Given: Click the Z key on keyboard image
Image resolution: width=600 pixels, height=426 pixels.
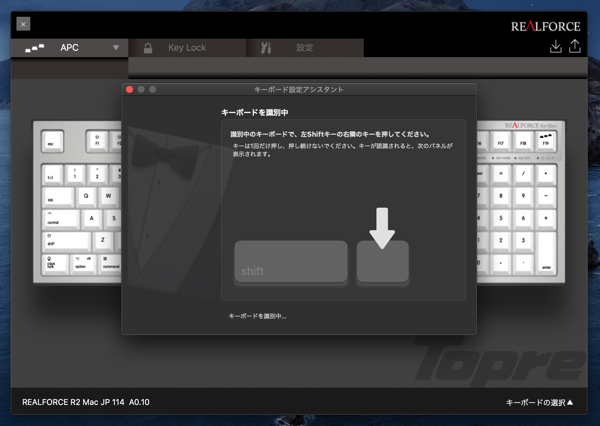Looking at the screenshot, I should point(103,241).
